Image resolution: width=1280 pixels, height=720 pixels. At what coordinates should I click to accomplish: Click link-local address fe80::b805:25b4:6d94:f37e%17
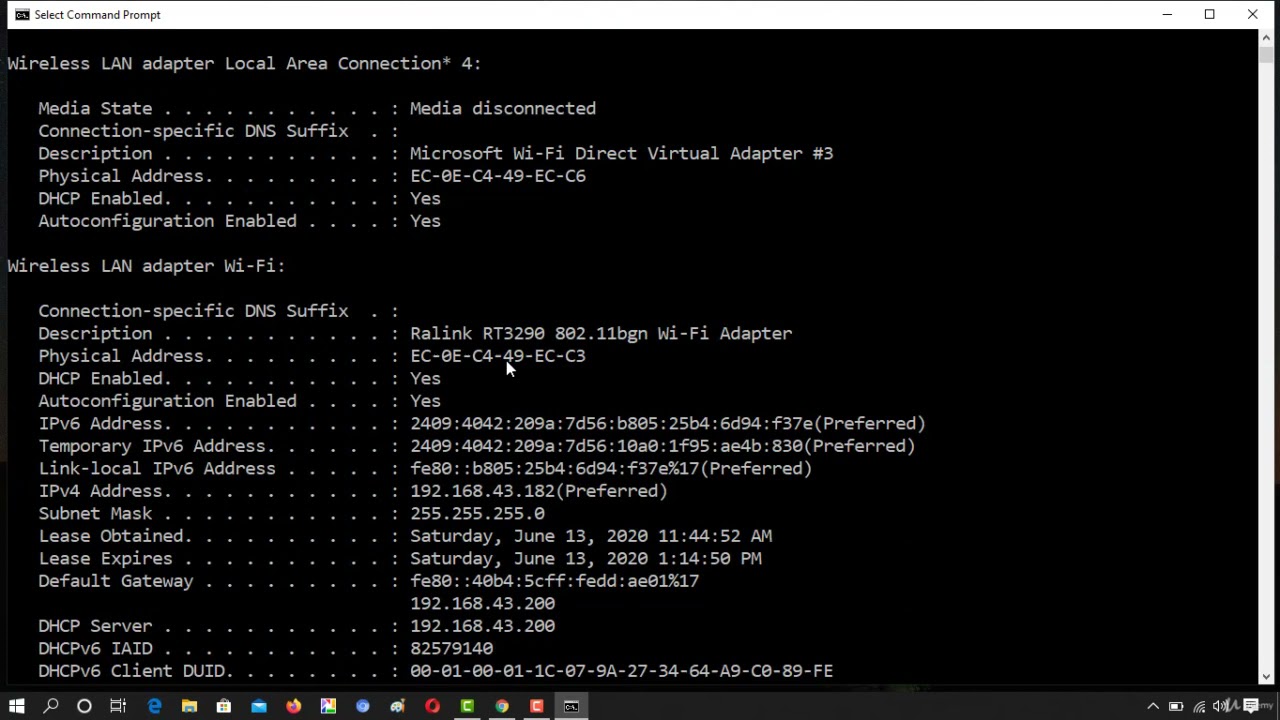coord(611,468)
